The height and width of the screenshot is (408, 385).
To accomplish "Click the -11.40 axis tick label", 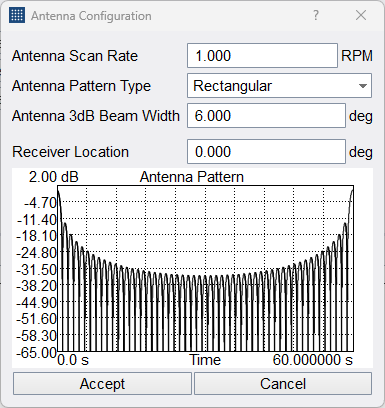I will point(36,220).
